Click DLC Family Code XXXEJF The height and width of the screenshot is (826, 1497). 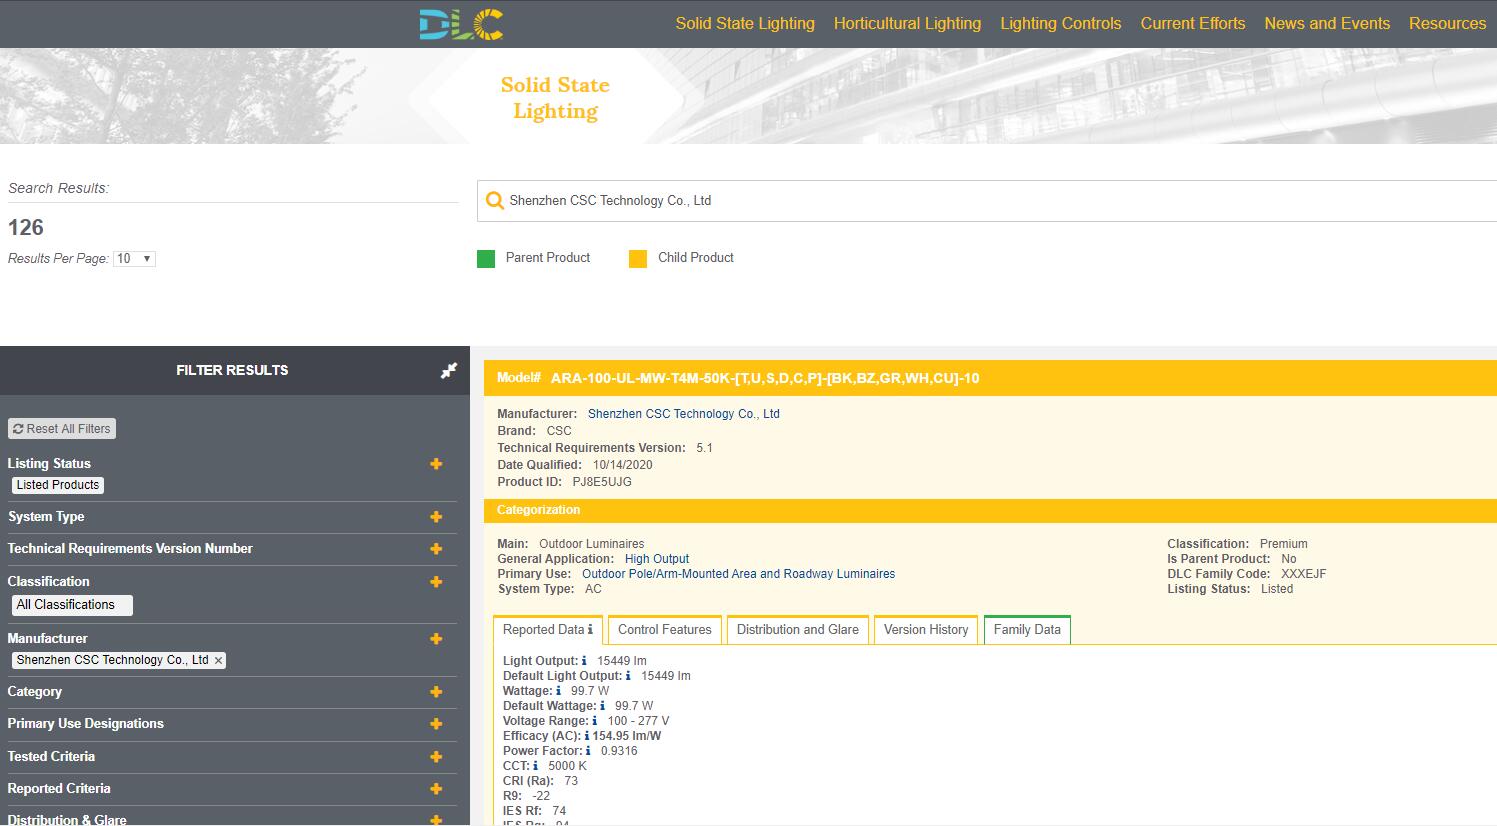point(1304,574)
